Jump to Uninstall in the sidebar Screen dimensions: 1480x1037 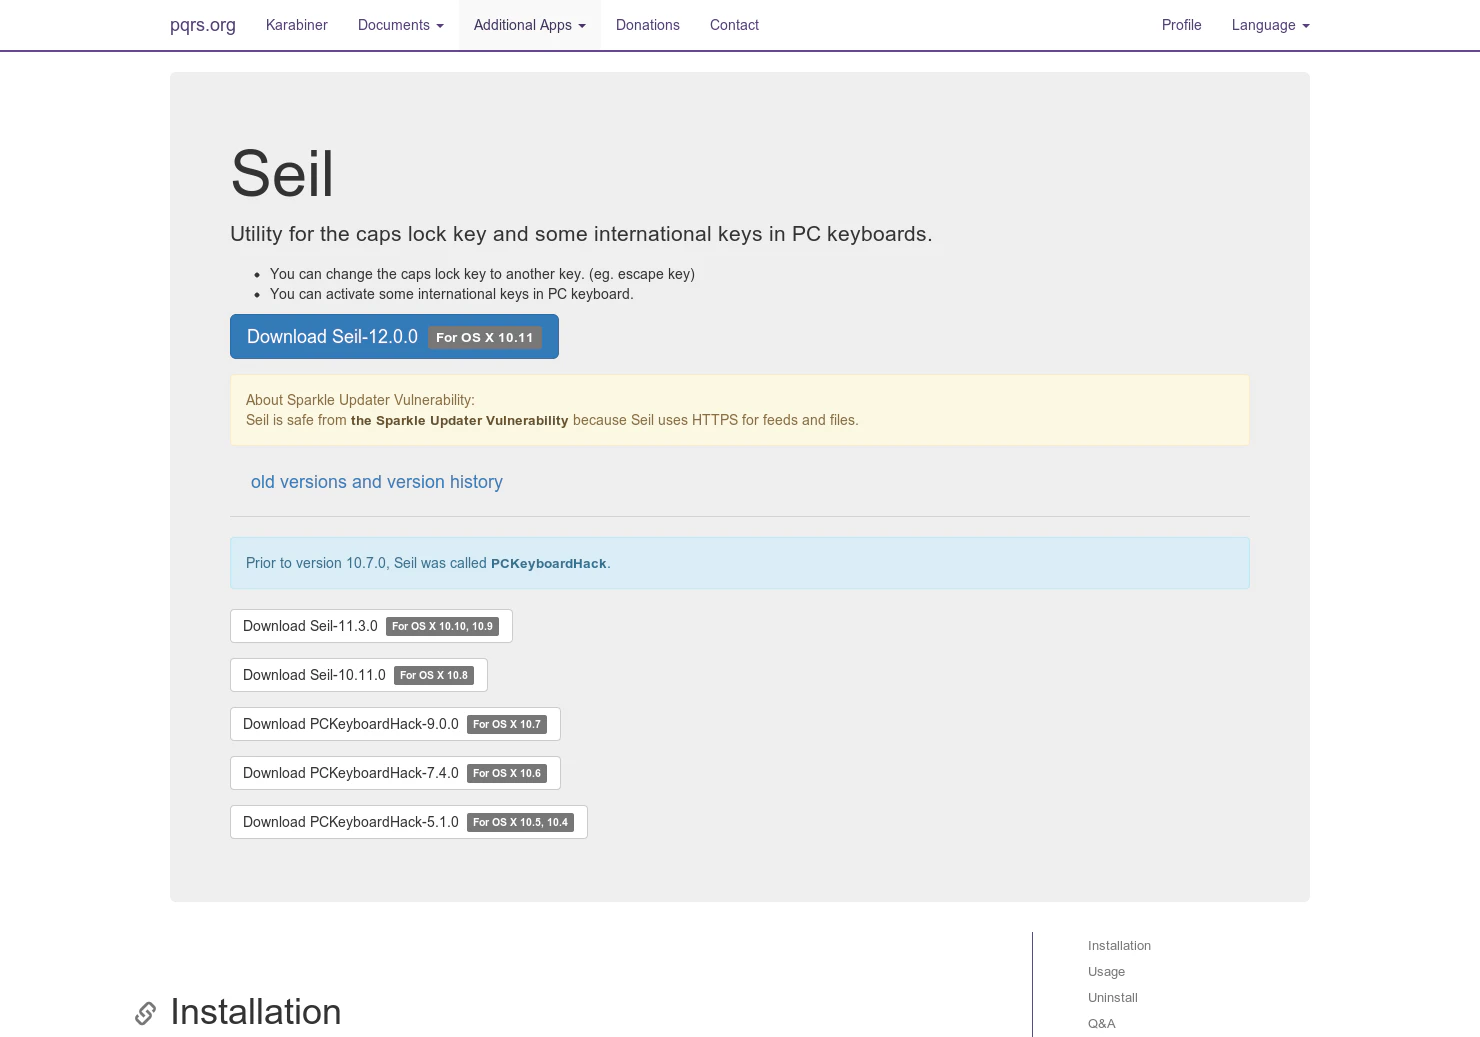coord(1113,998)
